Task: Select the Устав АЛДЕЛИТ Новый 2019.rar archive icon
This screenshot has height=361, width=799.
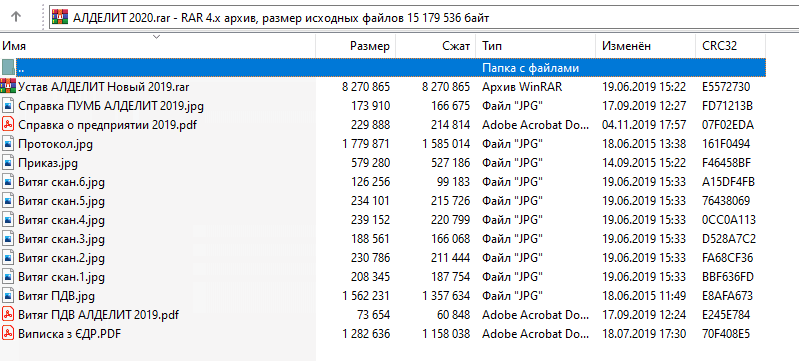Action: (x=8, y=86)
